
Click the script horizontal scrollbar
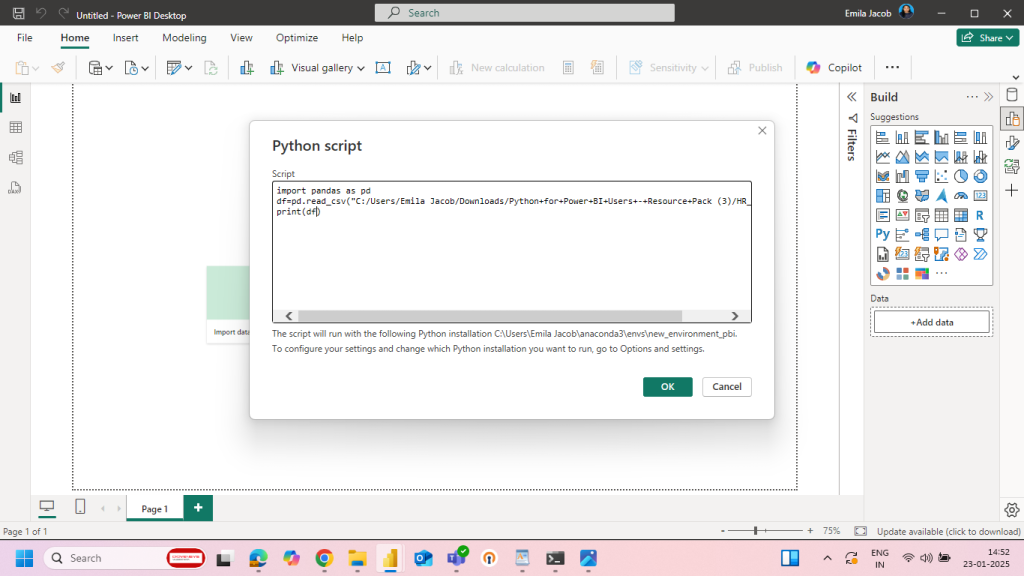click(490, 316)
